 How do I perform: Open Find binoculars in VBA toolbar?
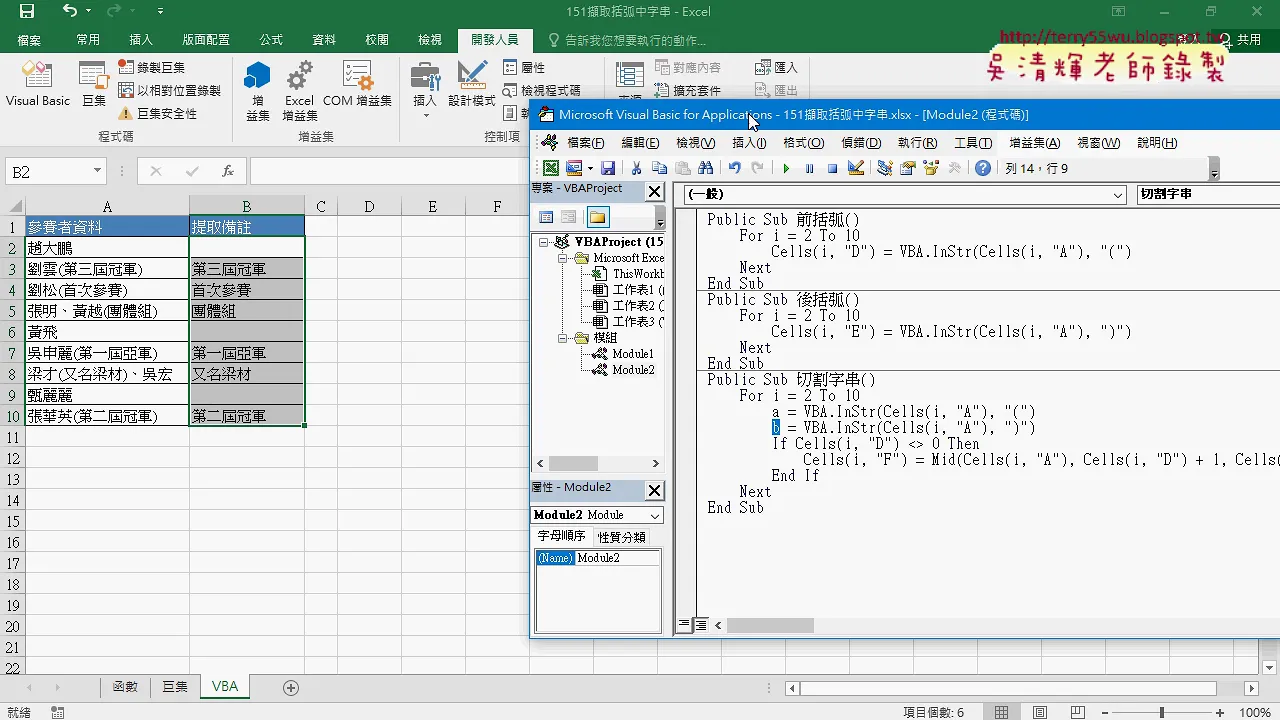pos(706,168)
